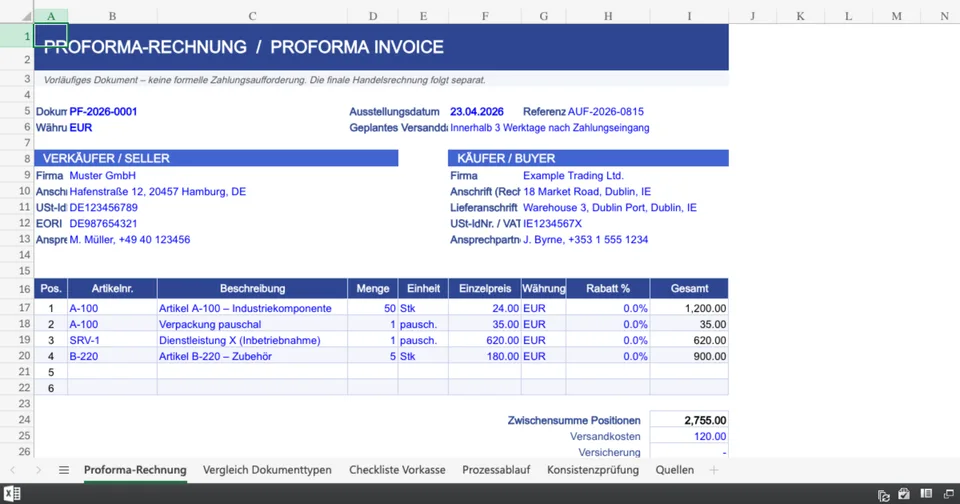Switch to the Proforma-Rechnung sheet tab

coord(135,470)
